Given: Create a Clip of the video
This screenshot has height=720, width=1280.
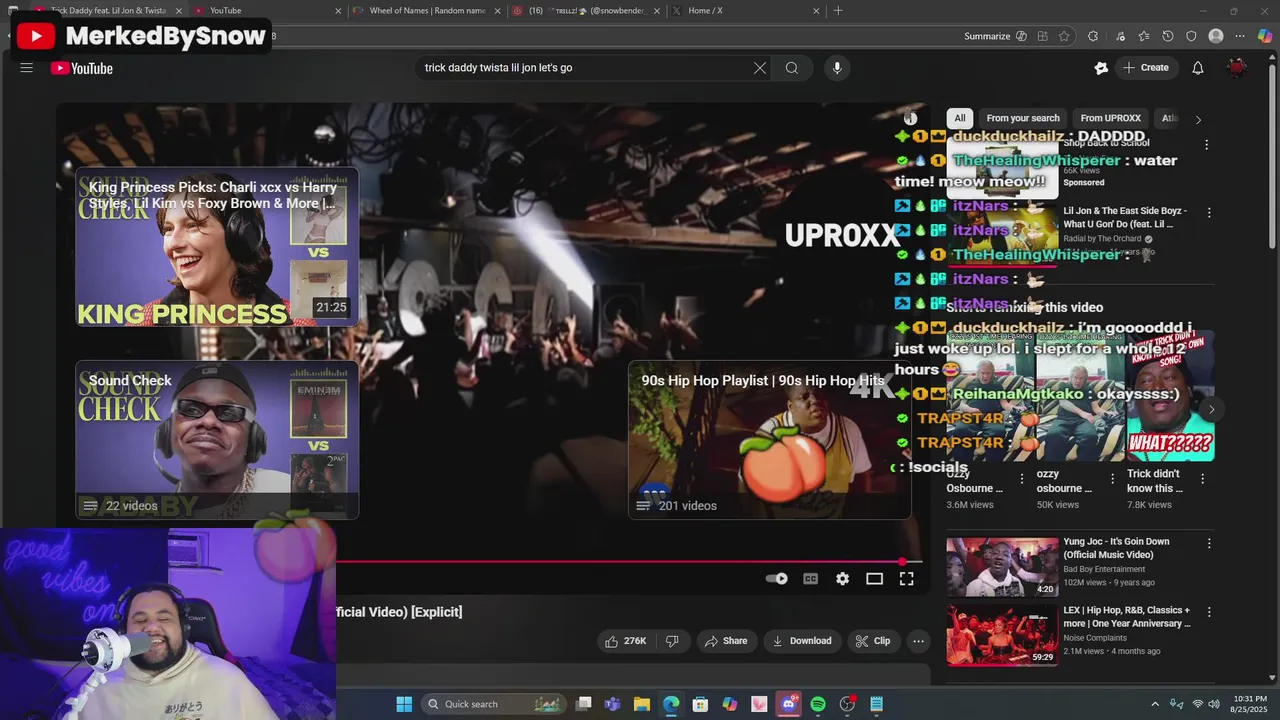Looking at the screenshot, I should click(873, 641).
